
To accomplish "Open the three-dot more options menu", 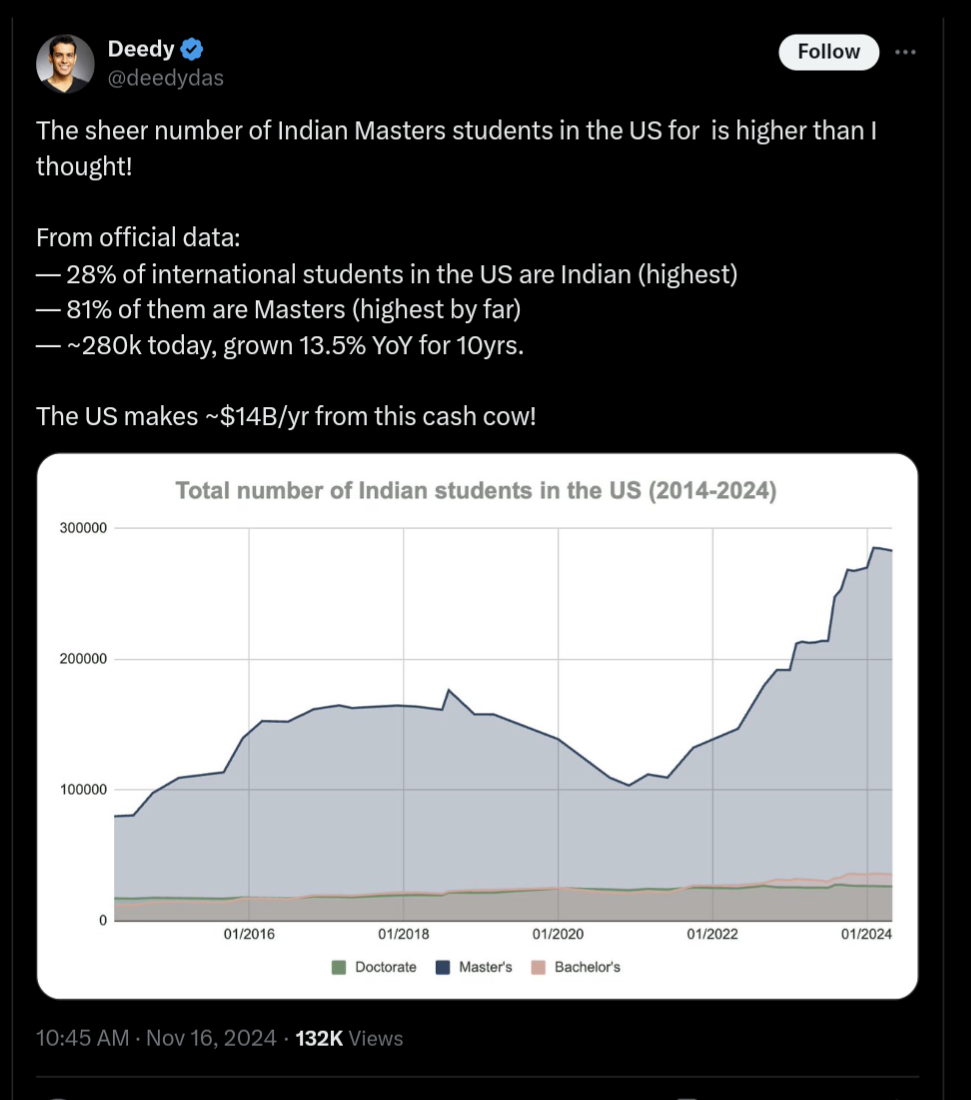I will coord(905,52).
